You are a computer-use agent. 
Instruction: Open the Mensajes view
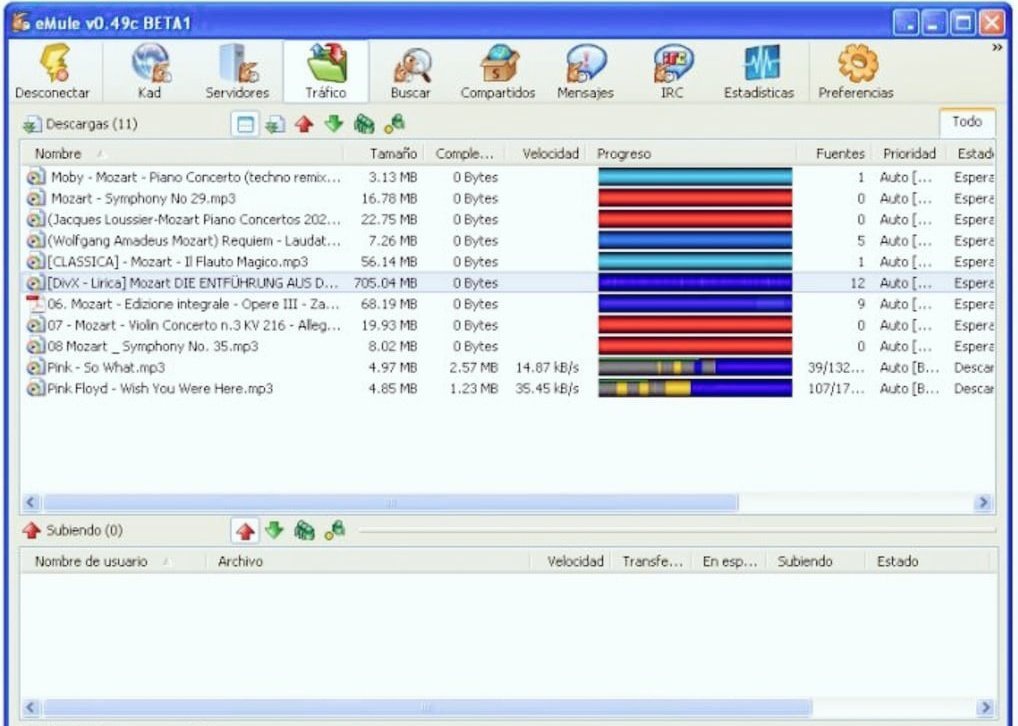point(585,71)
